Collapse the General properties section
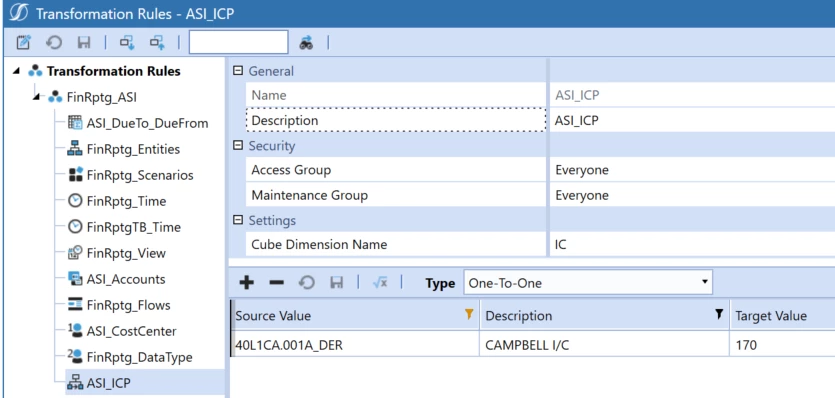The height and width of the screenshot is (398, 835). pos(238,71)
